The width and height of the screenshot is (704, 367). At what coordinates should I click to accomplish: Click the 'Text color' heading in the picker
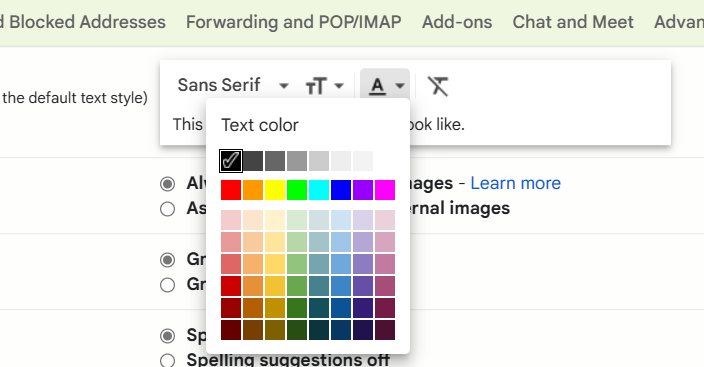(260, 125)
